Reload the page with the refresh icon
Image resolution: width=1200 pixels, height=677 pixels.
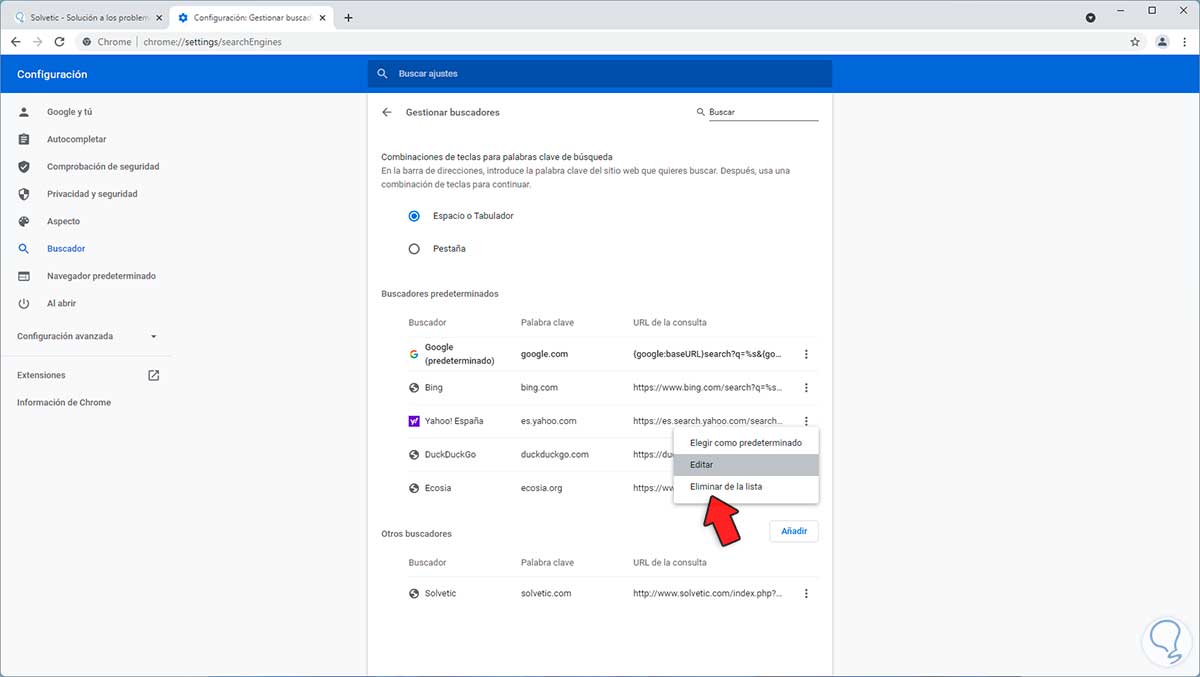tap(59, 42)
